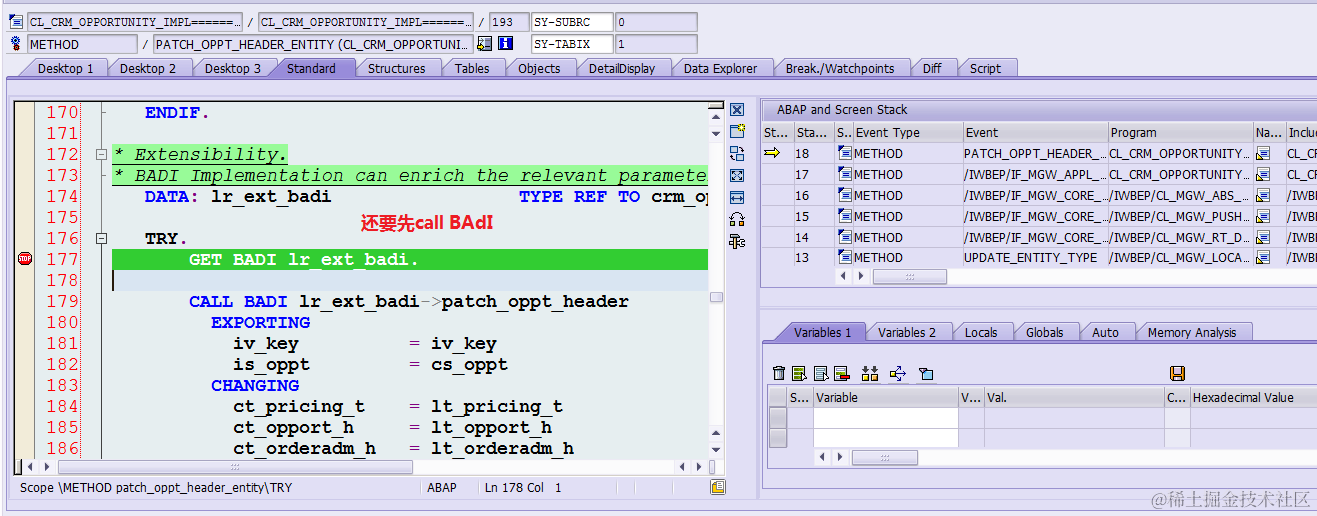
Task: Click the navigation icon in stack row 13
Action: click(x=1263, y=257)
